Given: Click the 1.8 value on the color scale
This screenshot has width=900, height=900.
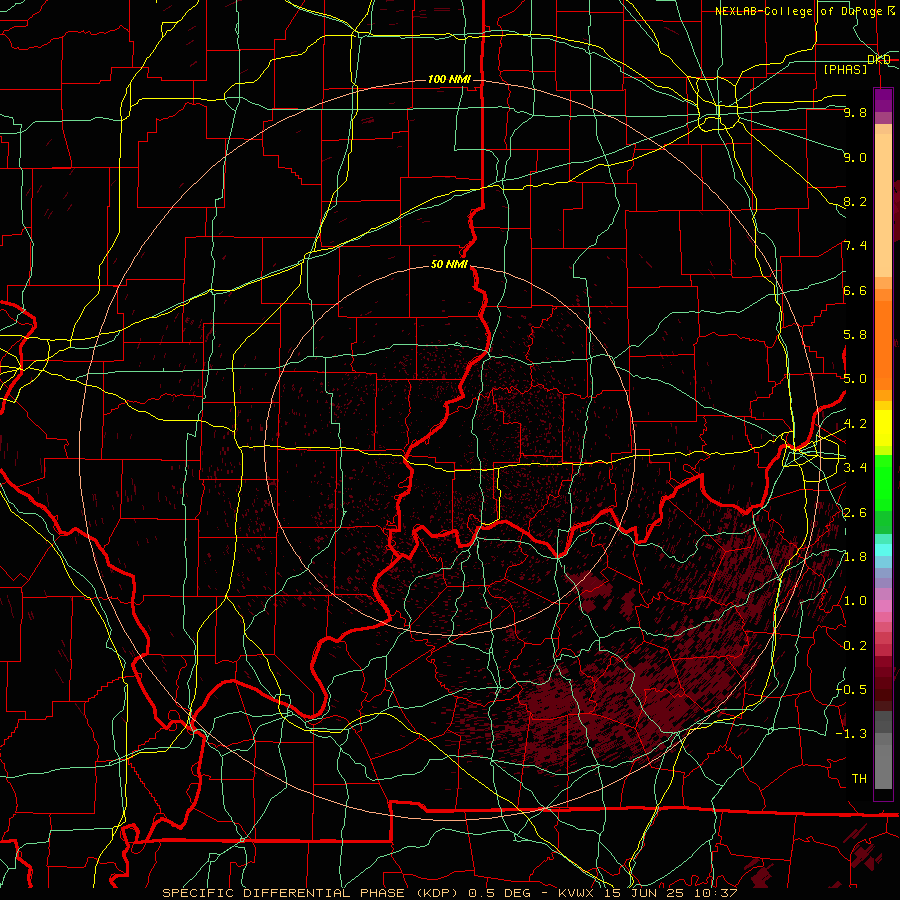Looking at the screenshot, I should (855, 557).
